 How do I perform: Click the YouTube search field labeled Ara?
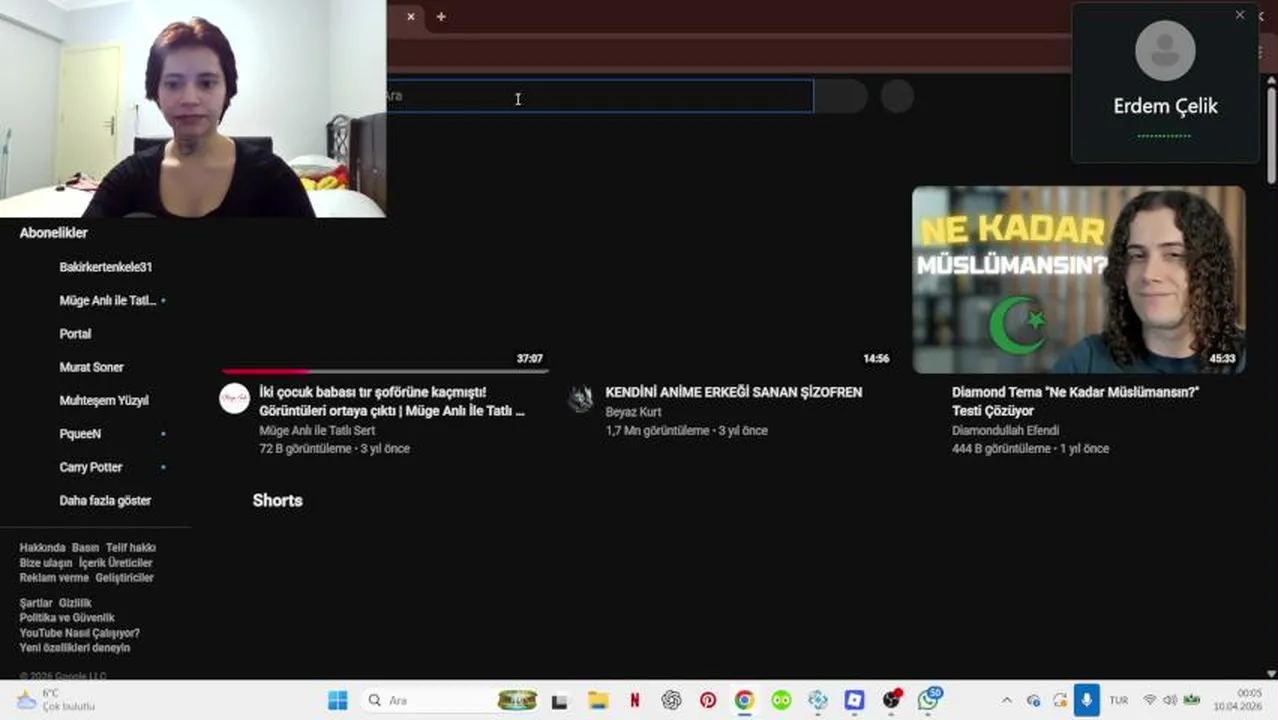tap(600, 96)
